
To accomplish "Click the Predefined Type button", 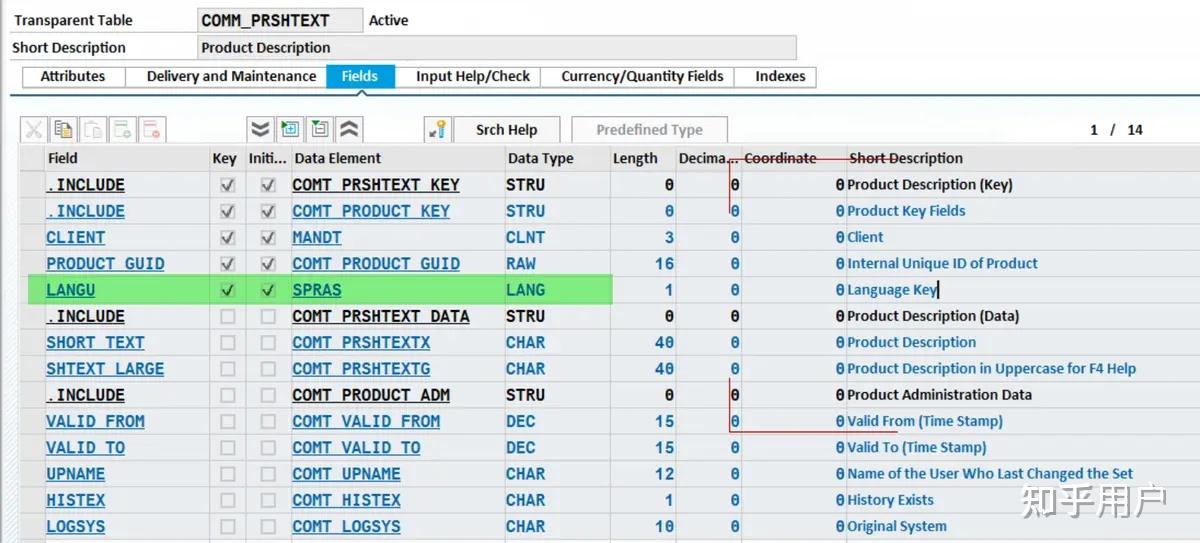I will [649, 129].
